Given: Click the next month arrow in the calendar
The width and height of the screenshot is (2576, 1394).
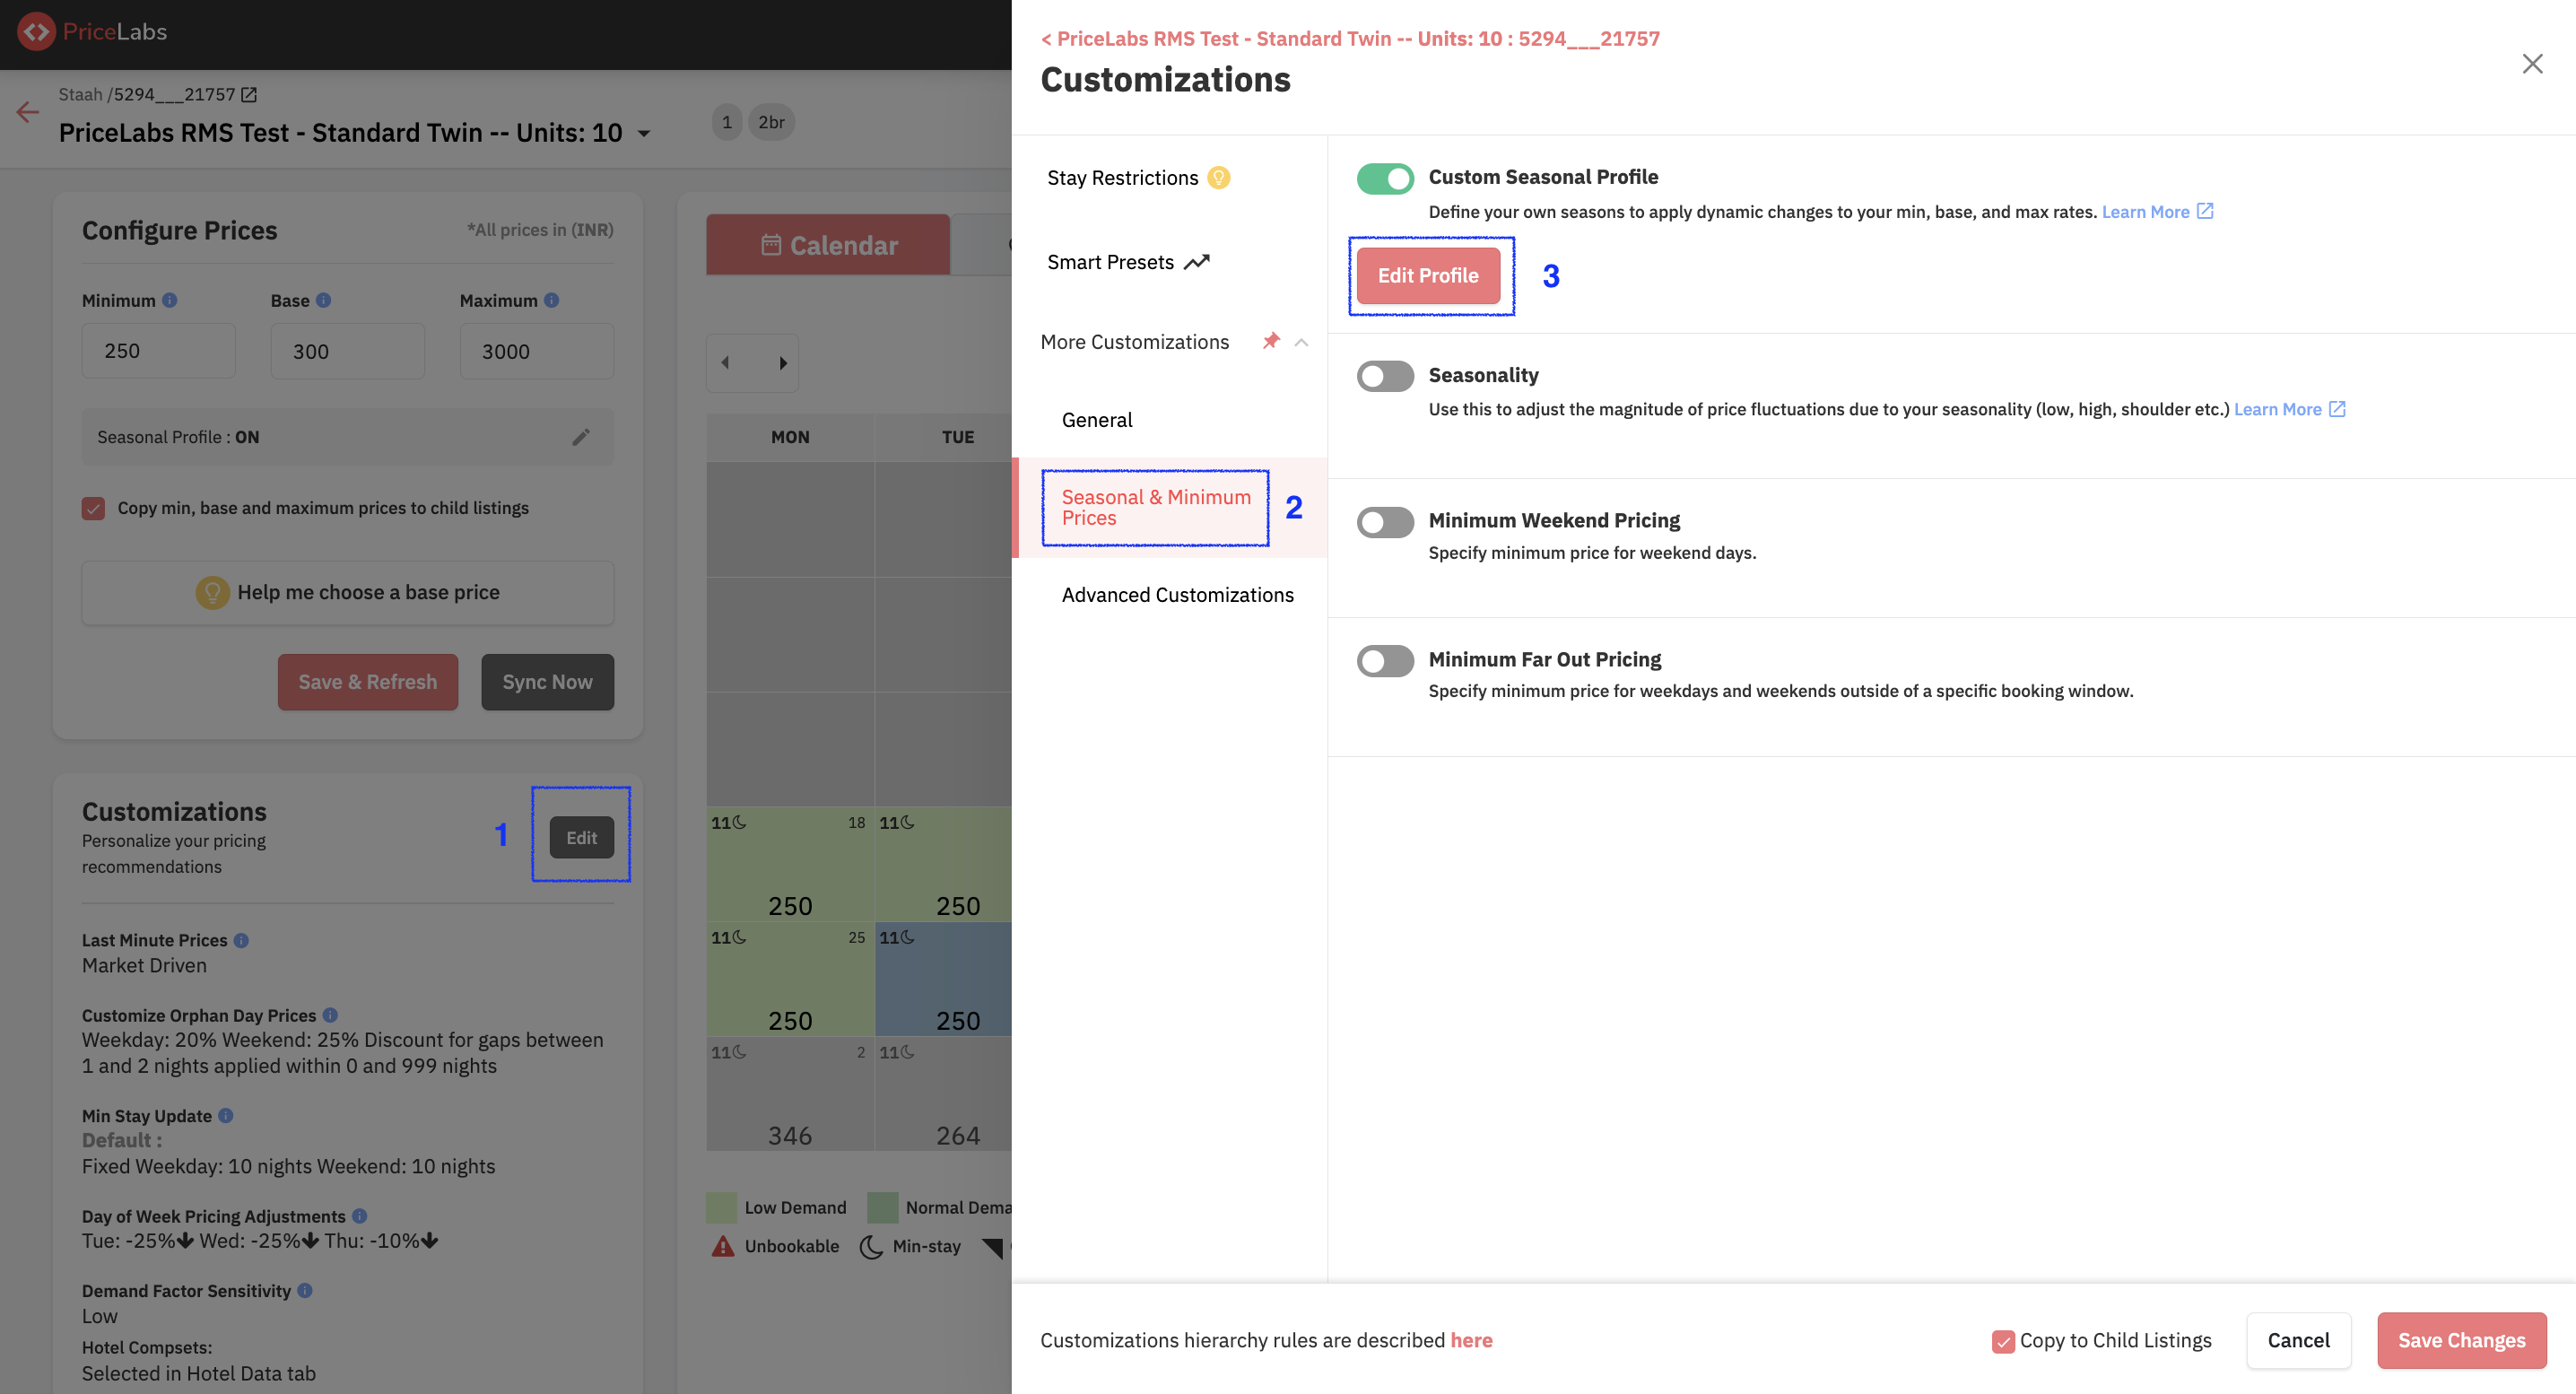Looking at the screenshot, I should click(783, 363).
